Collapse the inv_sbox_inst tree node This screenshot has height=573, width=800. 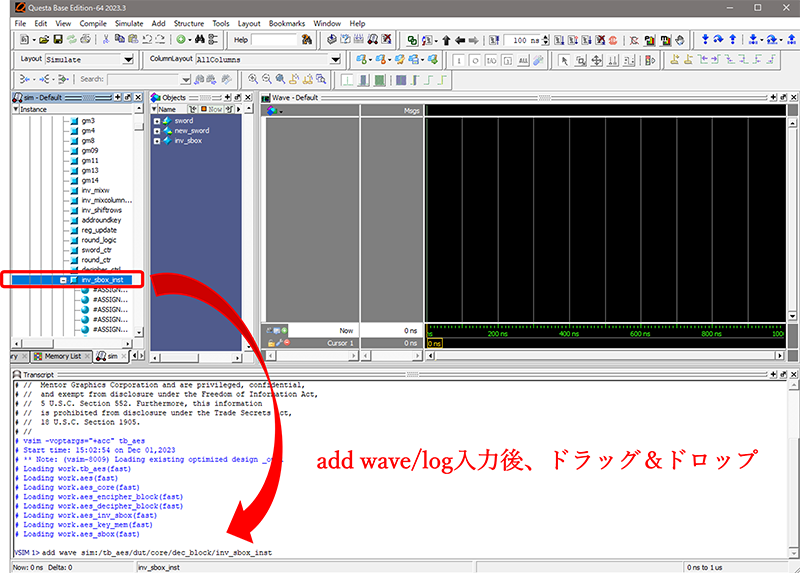[64, 280]
